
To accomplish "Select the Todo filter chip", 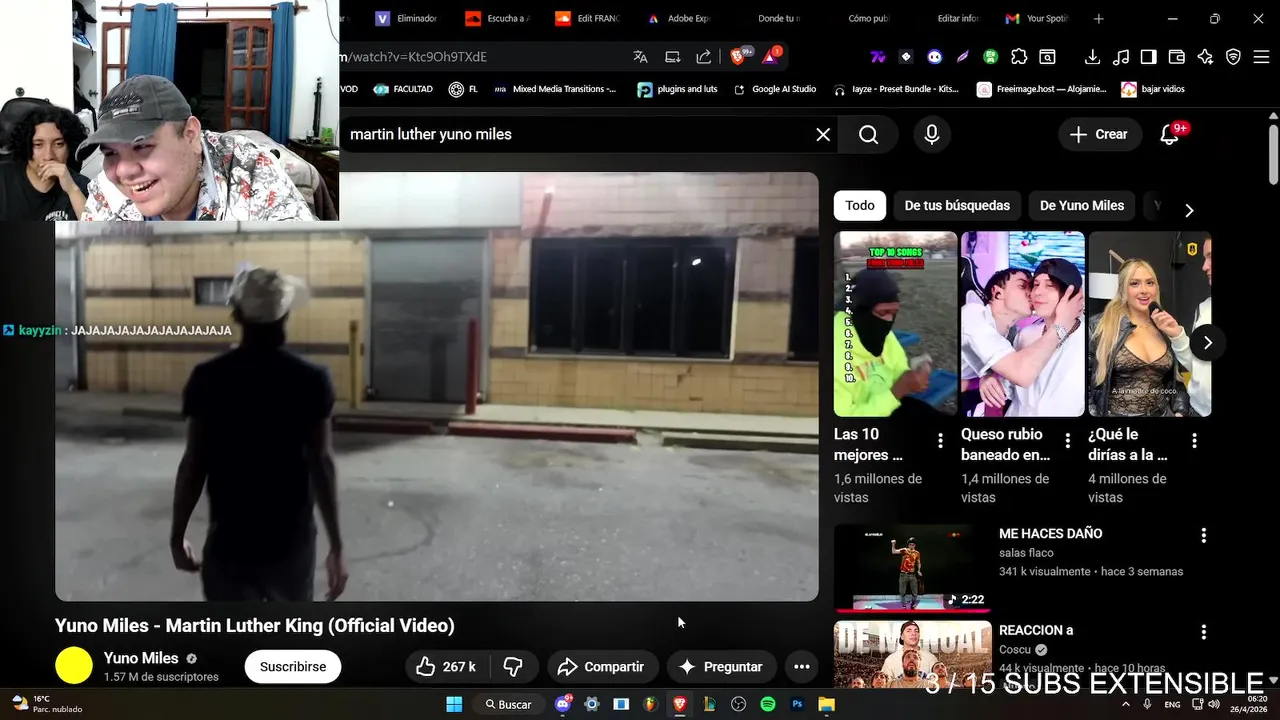I will (860, 205).
